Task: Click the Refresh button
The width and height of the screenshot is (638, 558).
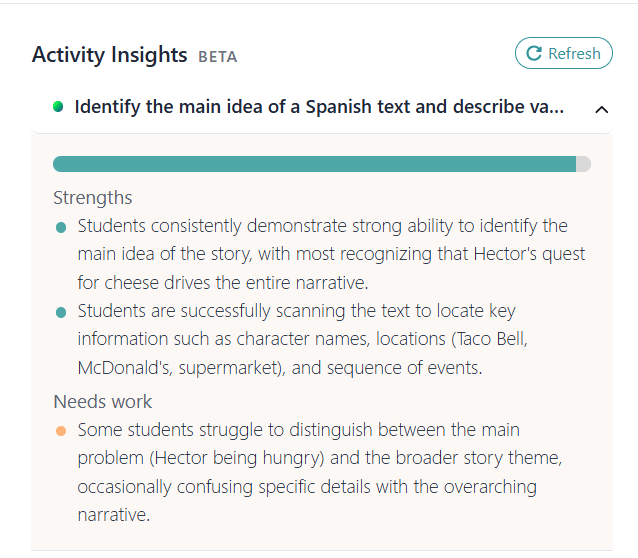Action: [563, 54]
